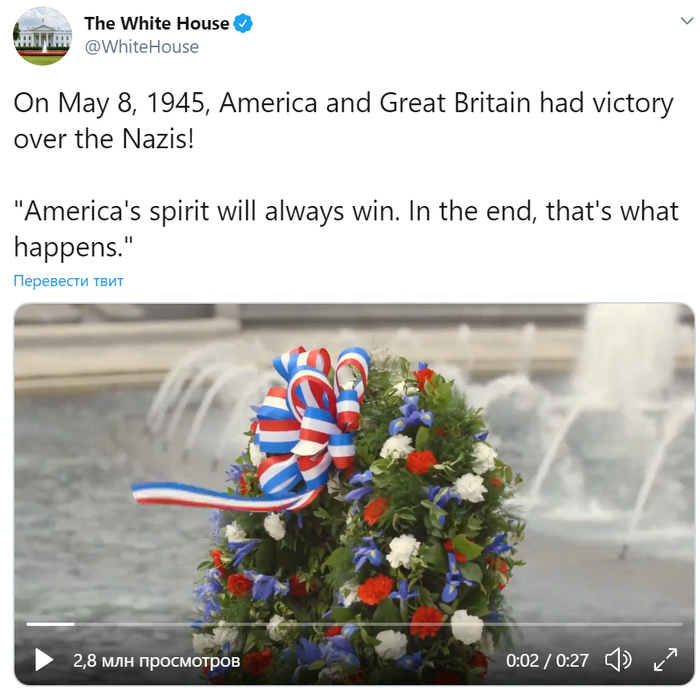
Task: Click the 'Перевести твит' translate link
Action: click(x=68, y=281)
